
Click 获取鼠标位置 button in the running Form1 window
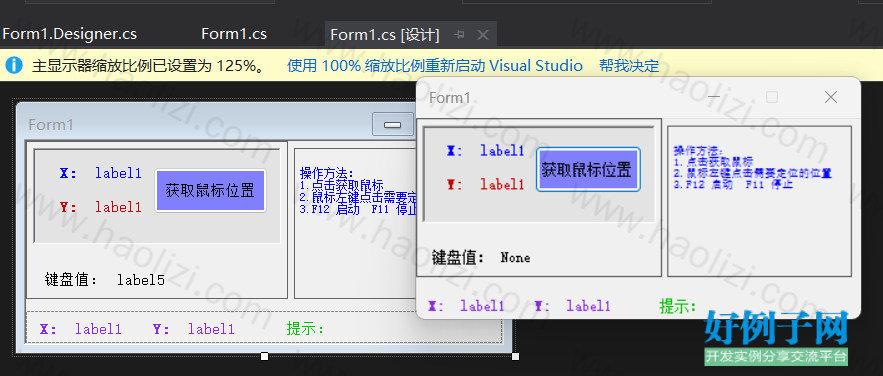[x=588, y=169]
